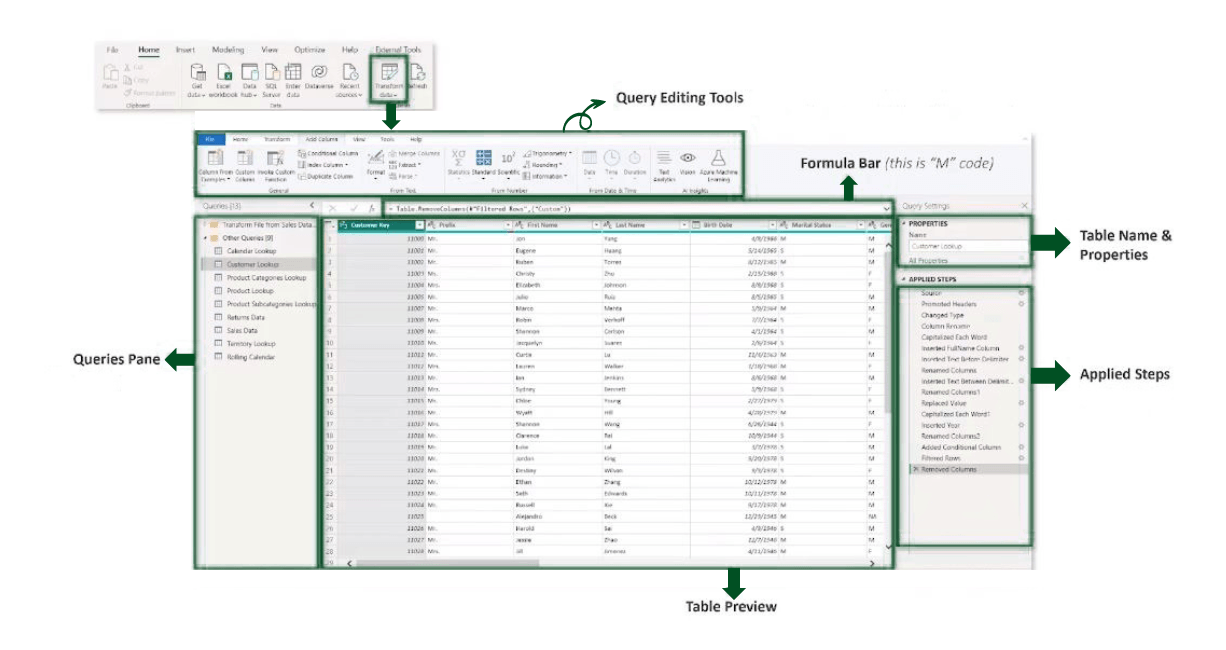Open First Name column filter dropdown
This screenshot has height=650, width=1226.
(597, 226)
